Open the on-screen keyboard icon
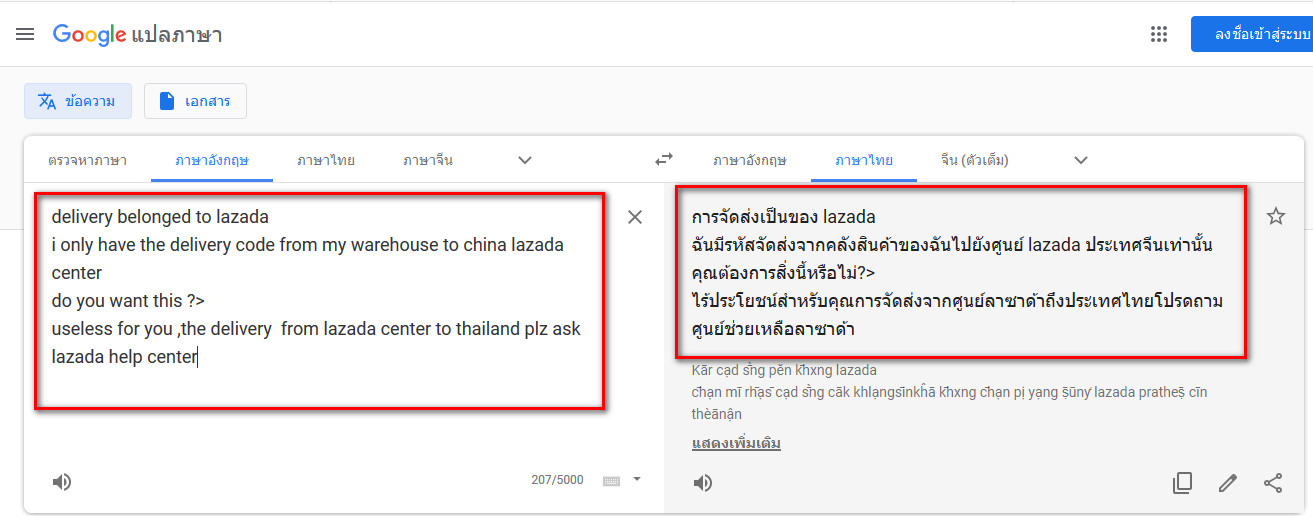Screen dimensions: 1313x516 (612, 481)
